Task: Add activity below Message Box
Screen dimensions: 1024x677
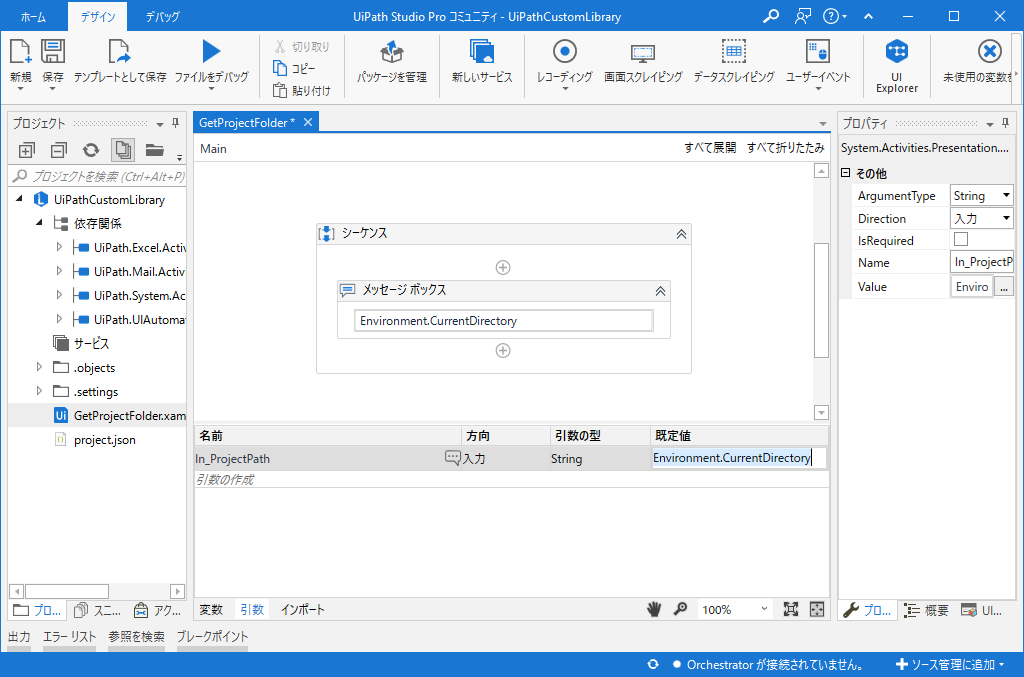Action: click(x=503, y=351)
